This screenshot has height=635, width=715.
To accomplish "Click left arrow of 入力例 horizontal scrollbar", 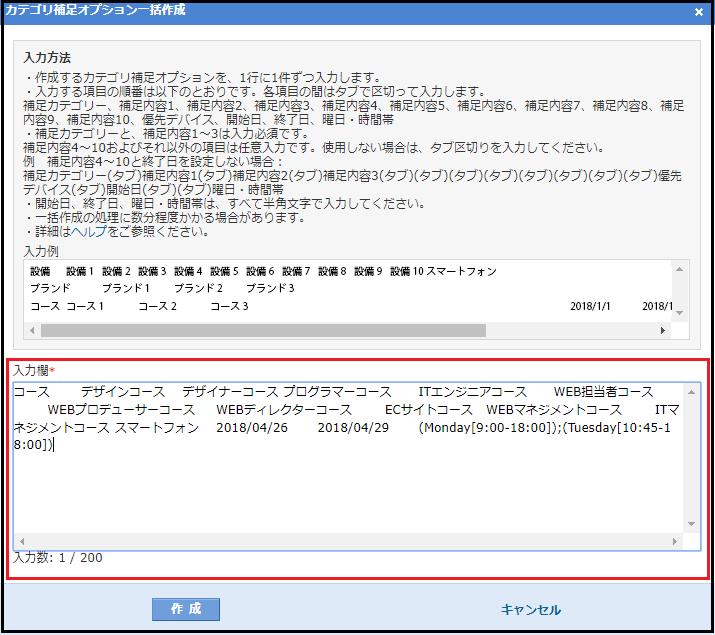I will (x=32, y=330).
